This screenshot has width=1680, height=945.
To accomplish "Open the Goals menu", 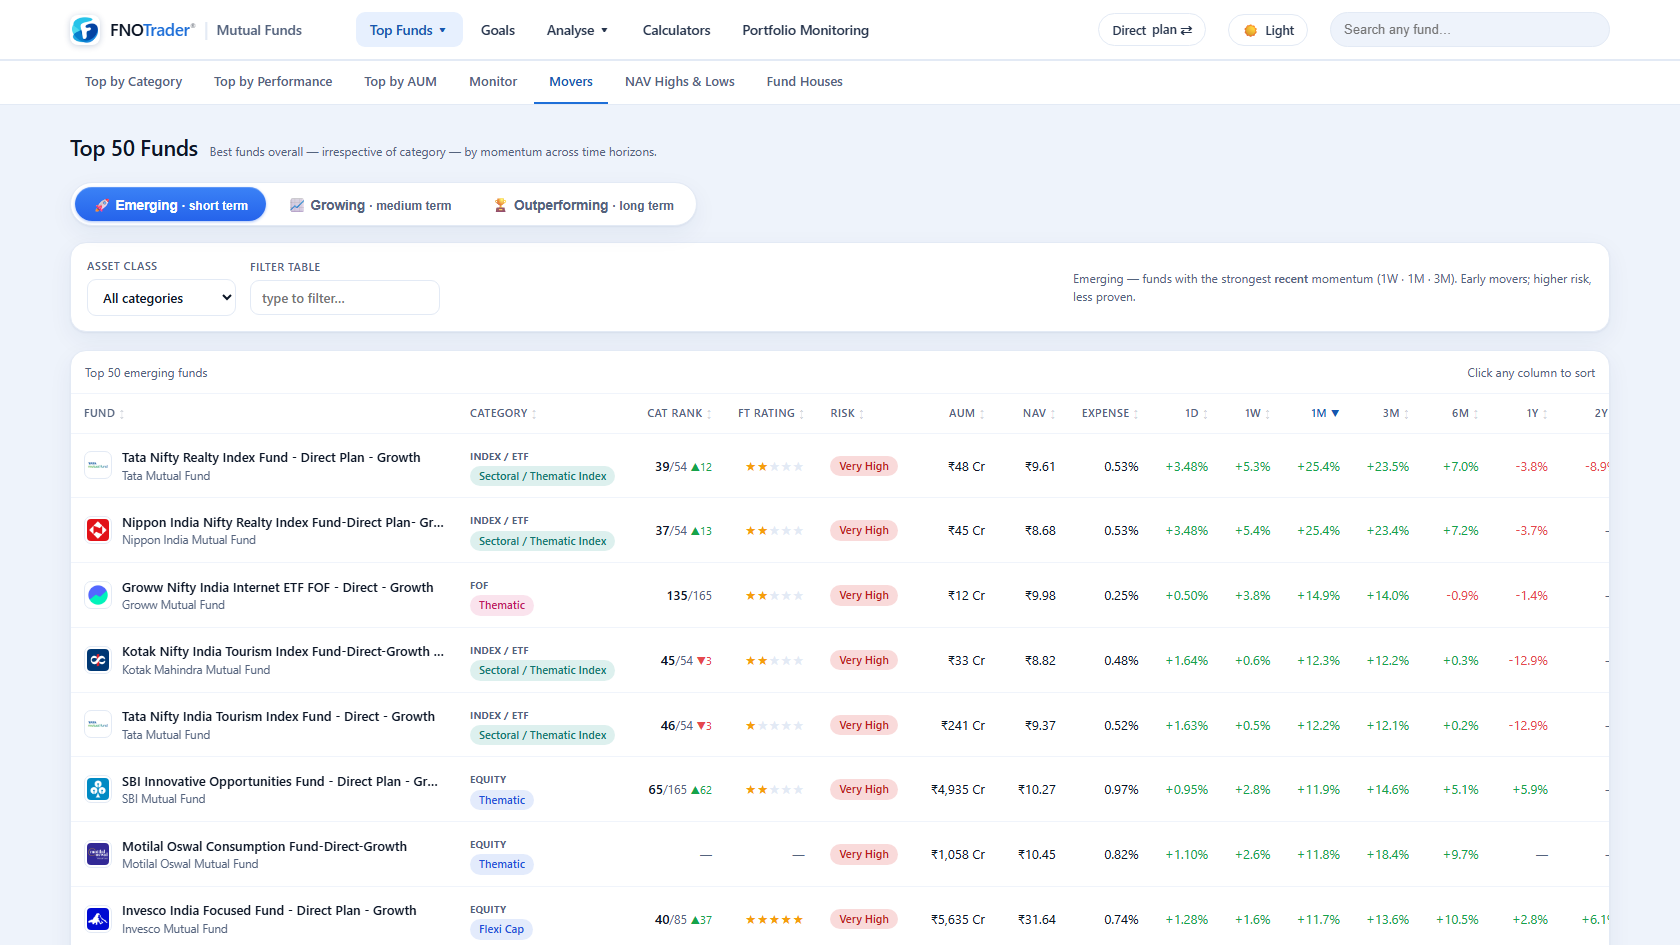I will coord(498,30).
